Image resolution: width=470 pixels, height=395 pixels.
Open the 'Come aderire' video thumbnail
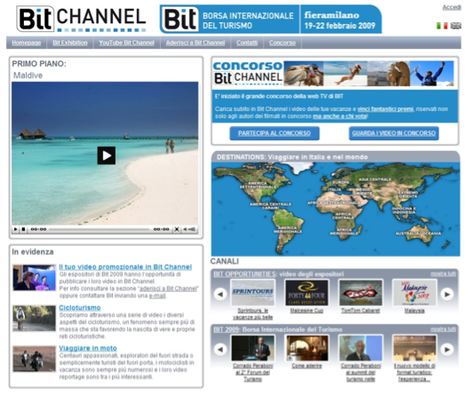coord(307,348)
